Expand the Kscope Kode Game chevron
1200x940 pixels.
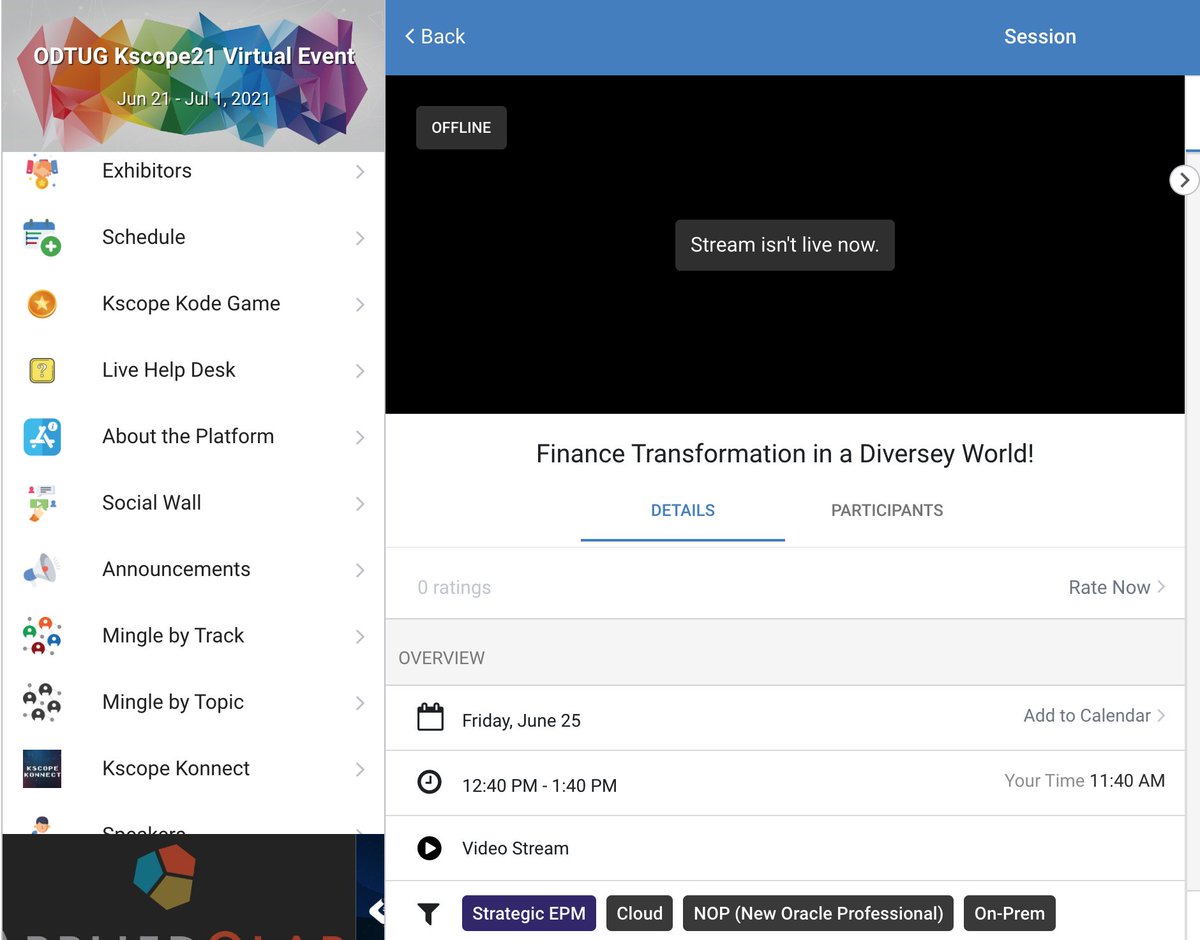coord(360,305)
